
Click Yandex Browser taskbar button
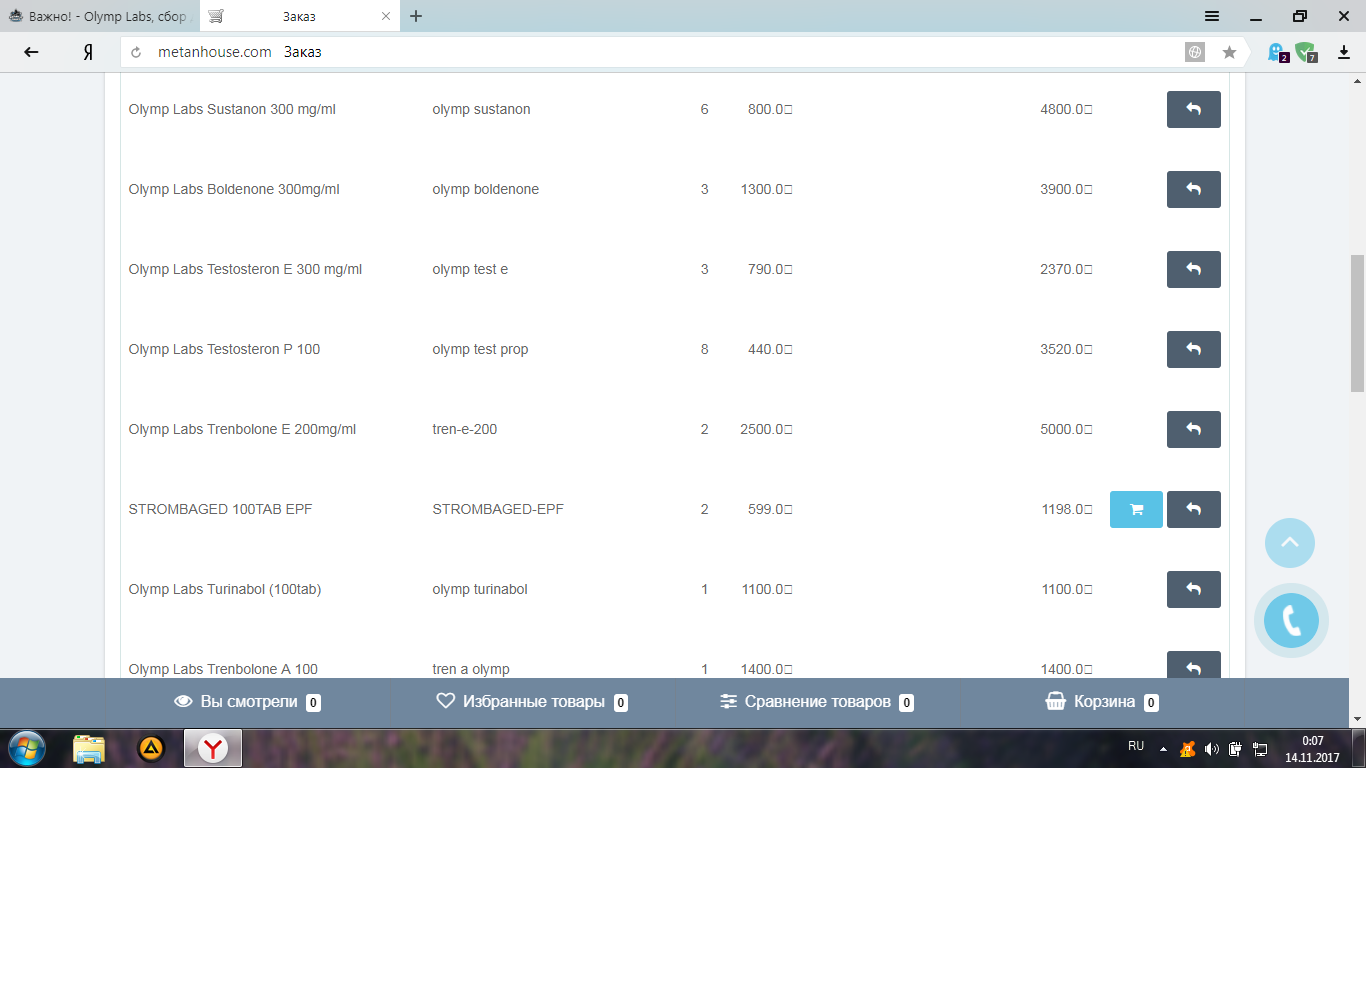[x=213, y=748]
